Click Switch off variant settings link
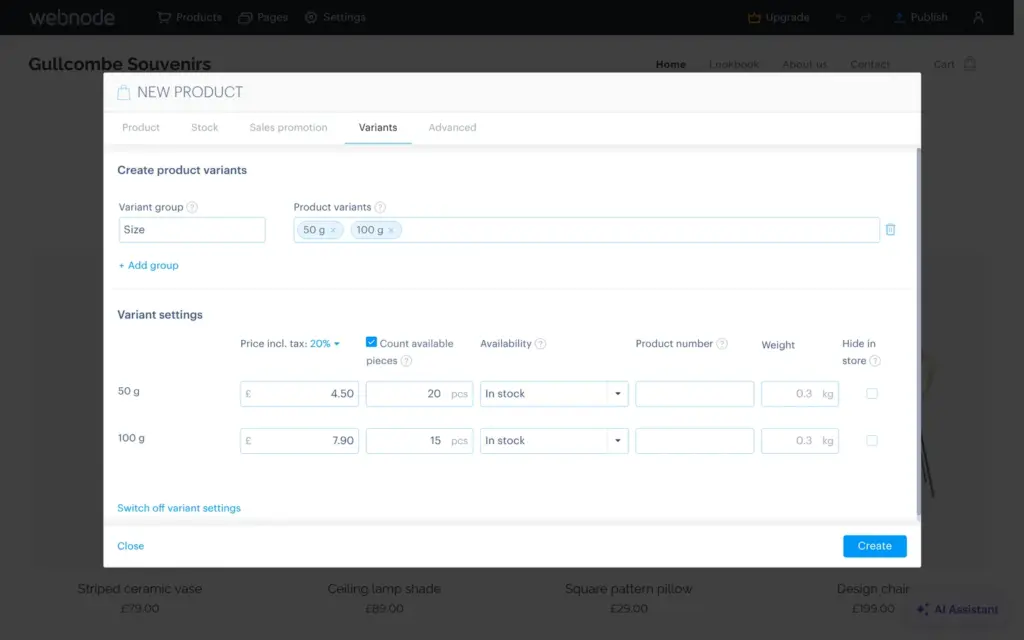 point(179,508)
